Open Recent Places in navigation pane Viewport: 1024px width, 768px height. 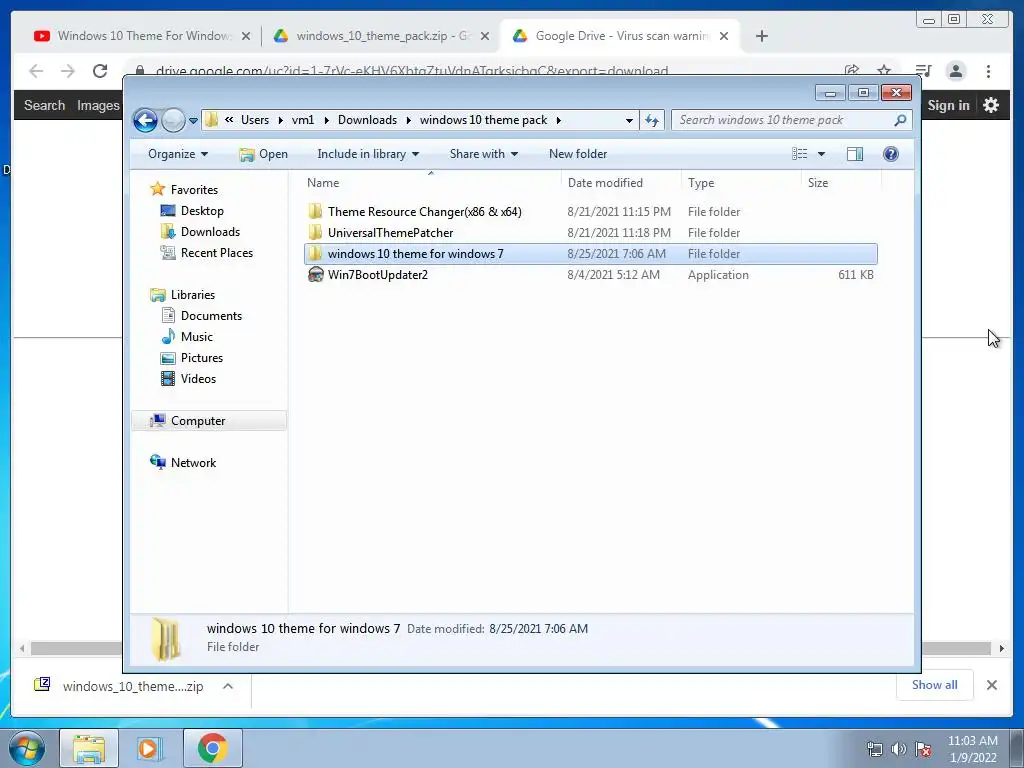[216, 253]
